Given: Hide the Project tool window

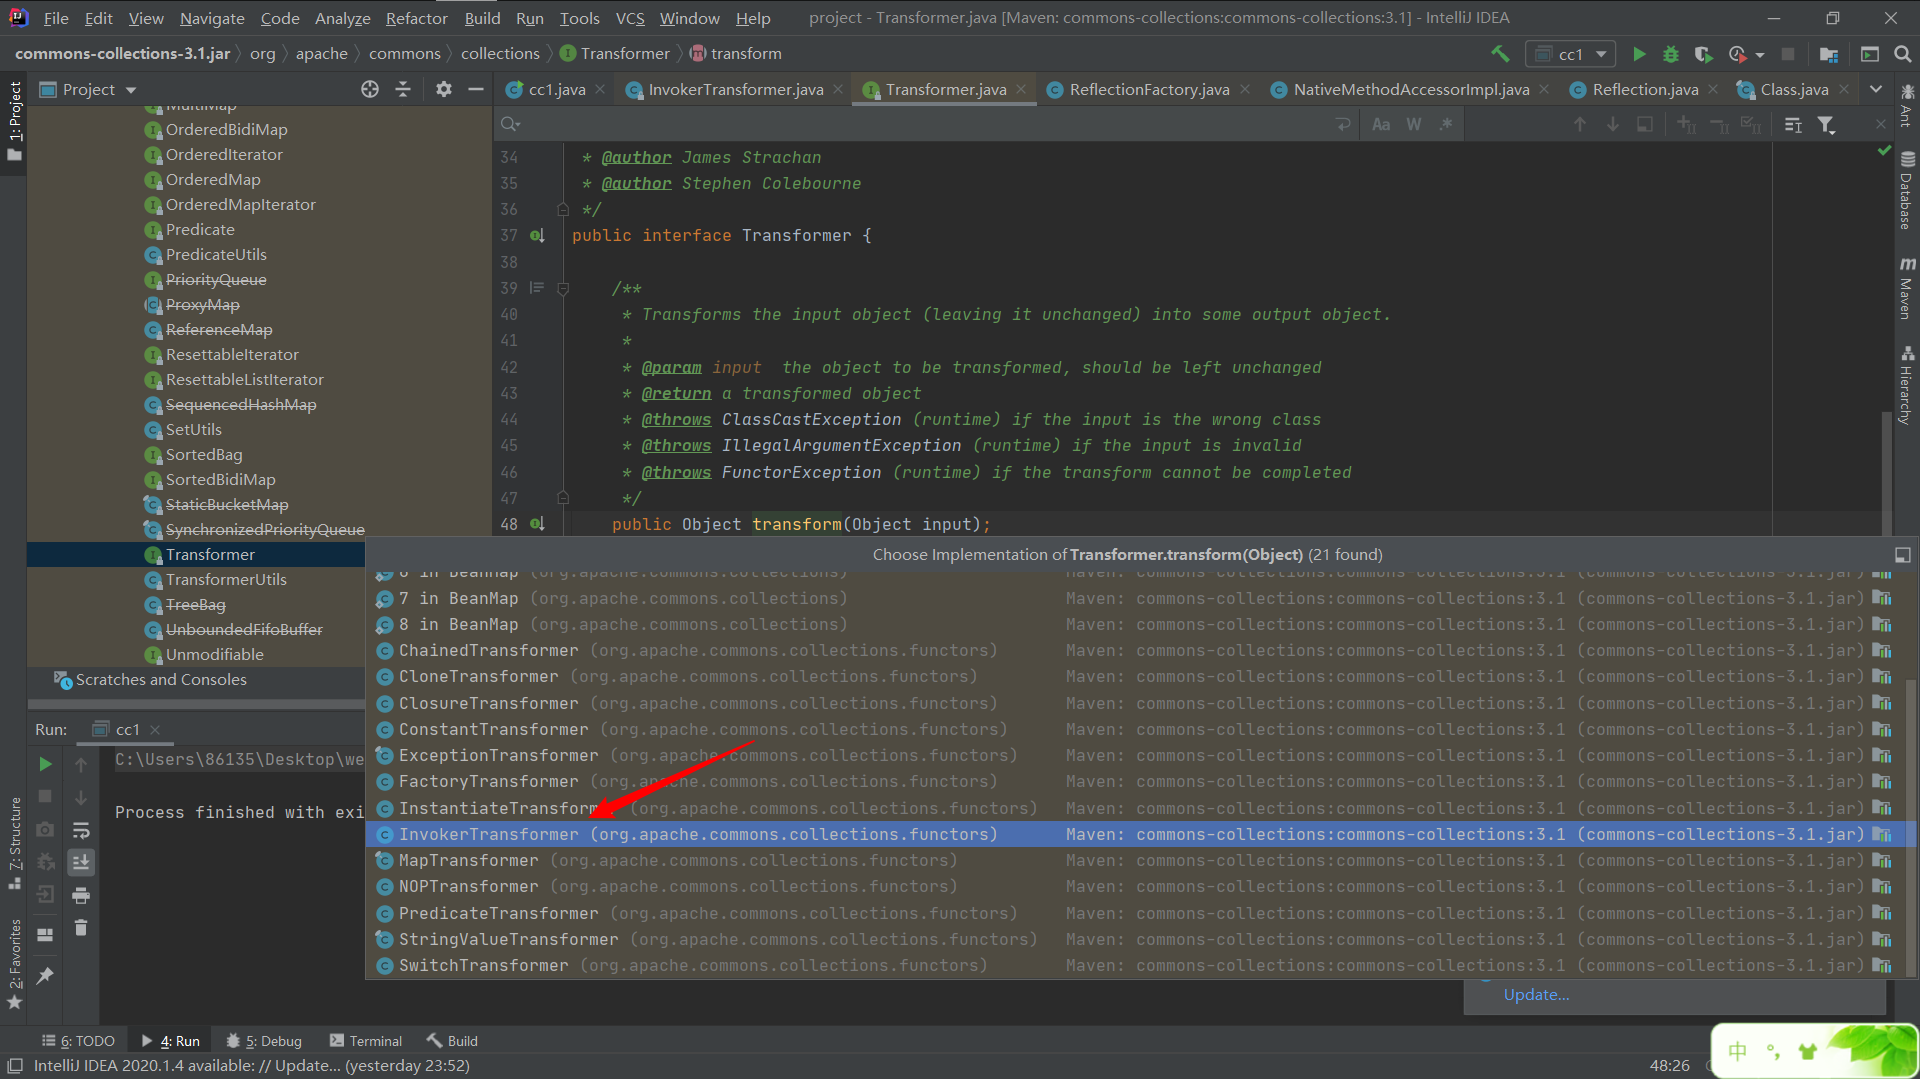Looking at the screenshot, I should point(476,89).
